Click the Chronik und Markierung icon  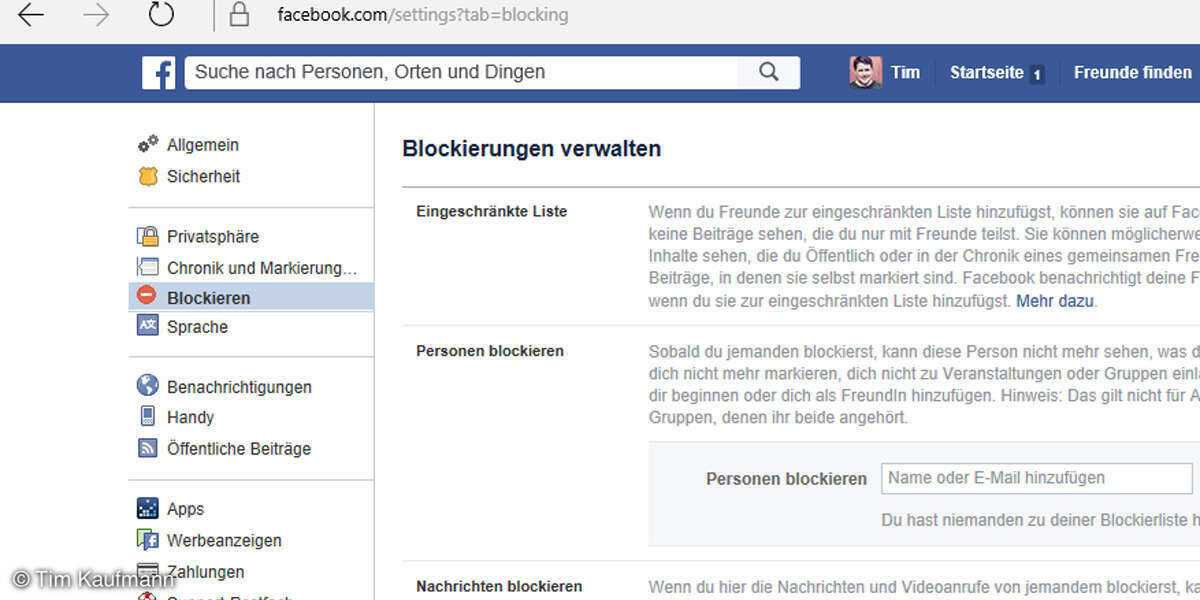click(148, 267)
